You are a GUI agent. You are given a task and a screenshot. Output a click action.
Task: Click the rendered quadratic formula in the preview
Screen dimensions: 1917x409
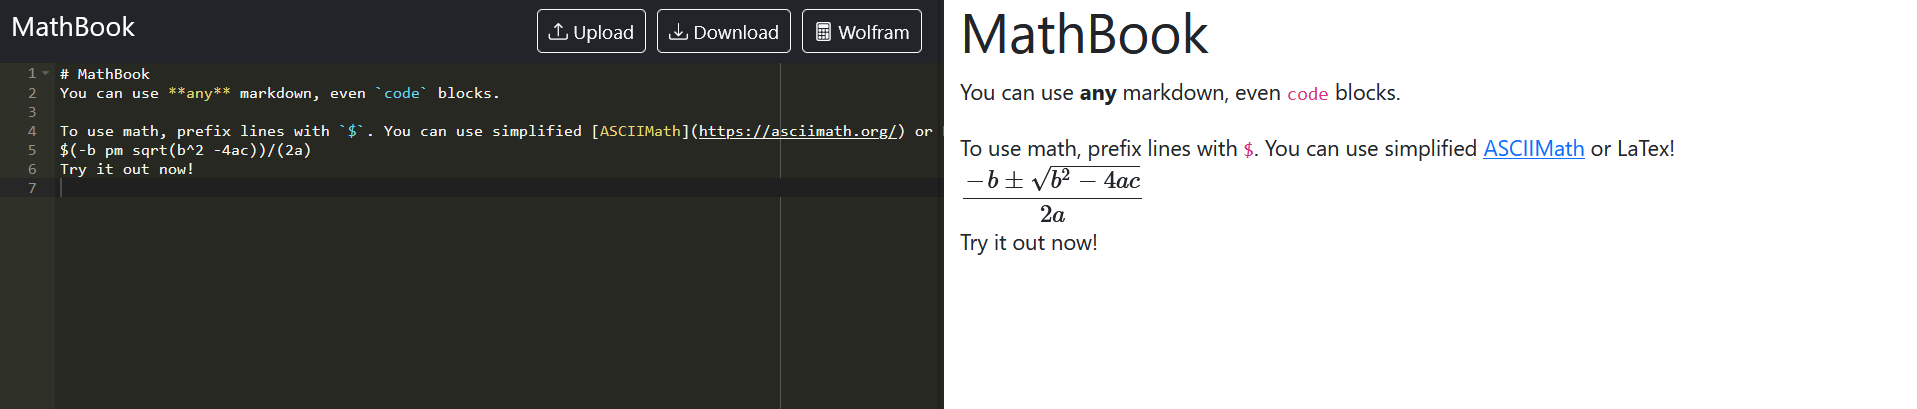click(x=1051, y=196)
